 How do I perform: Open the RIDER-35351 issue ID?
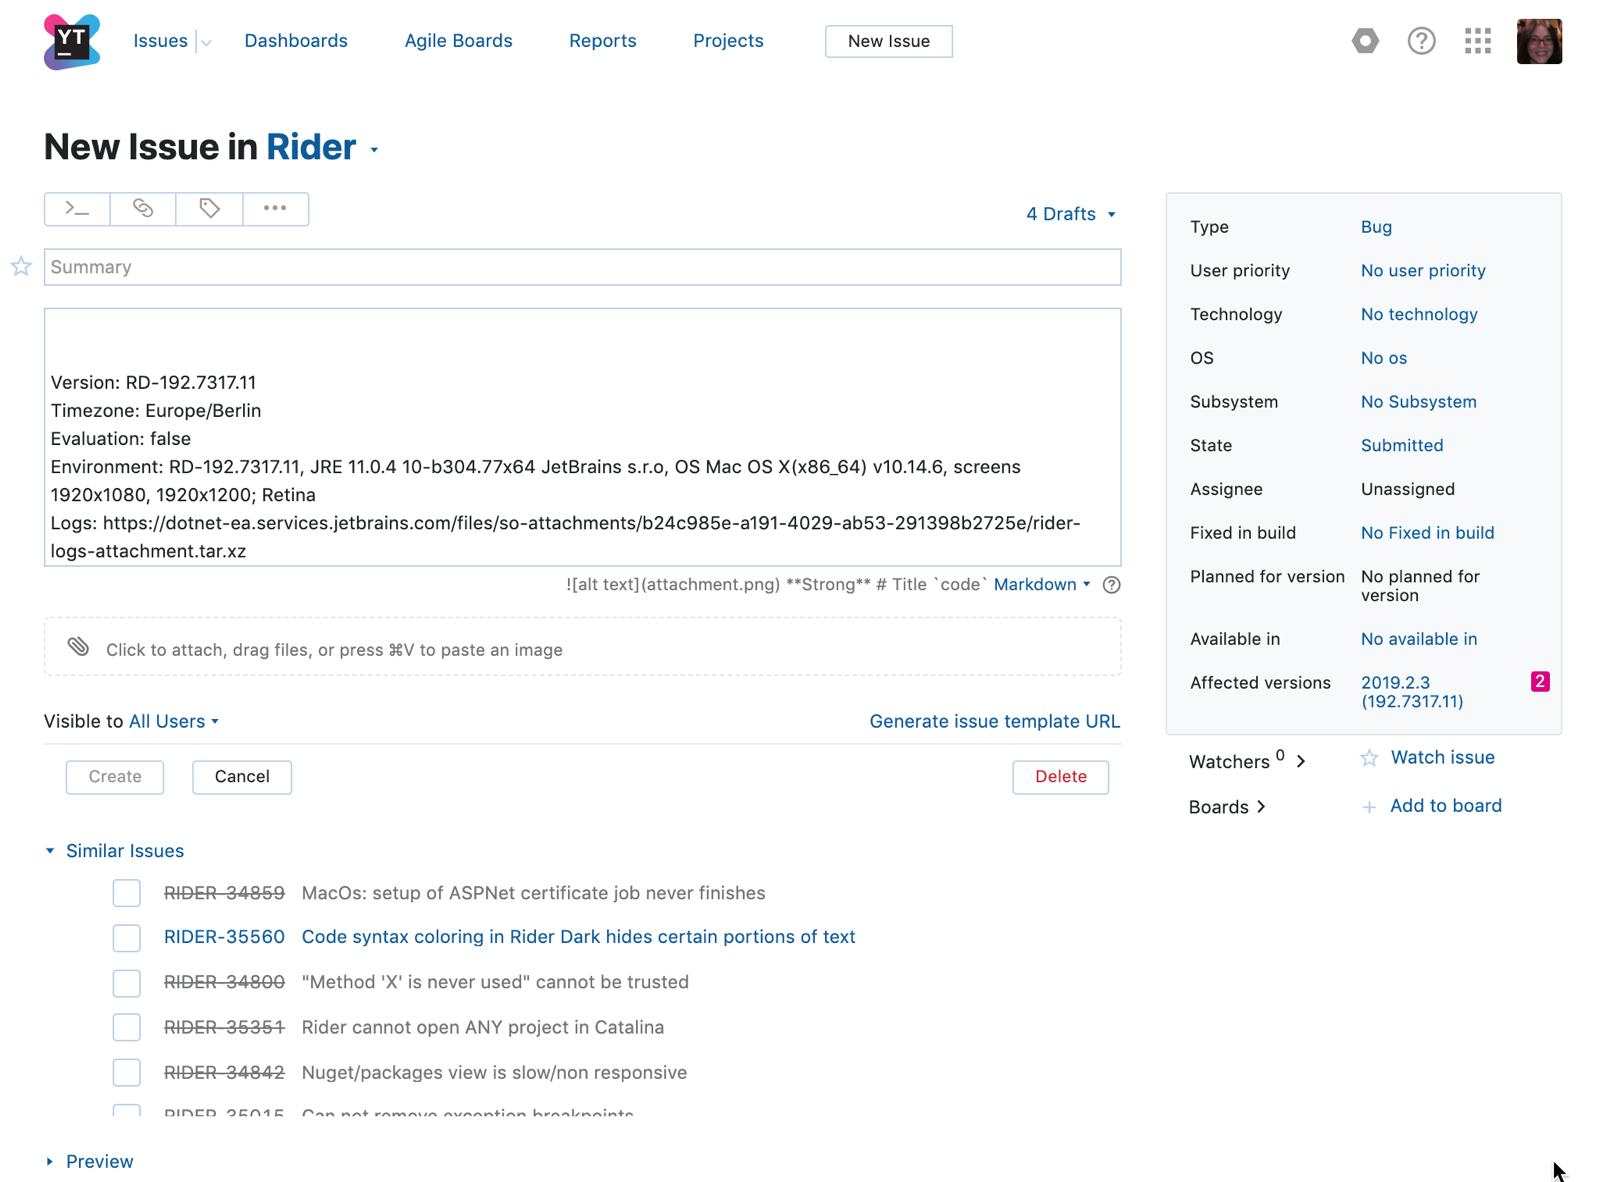[x=224, y=1027]
